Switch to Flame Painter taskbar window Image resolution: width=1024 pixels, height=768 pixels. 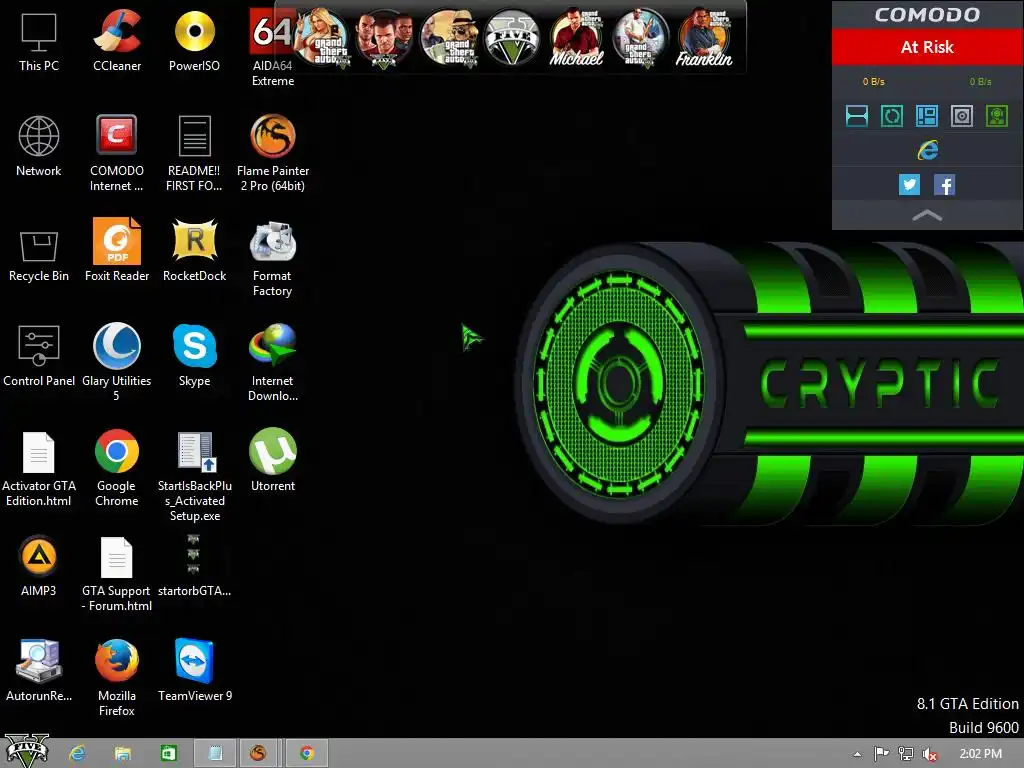pyautogui.click(x=259, y=754)
